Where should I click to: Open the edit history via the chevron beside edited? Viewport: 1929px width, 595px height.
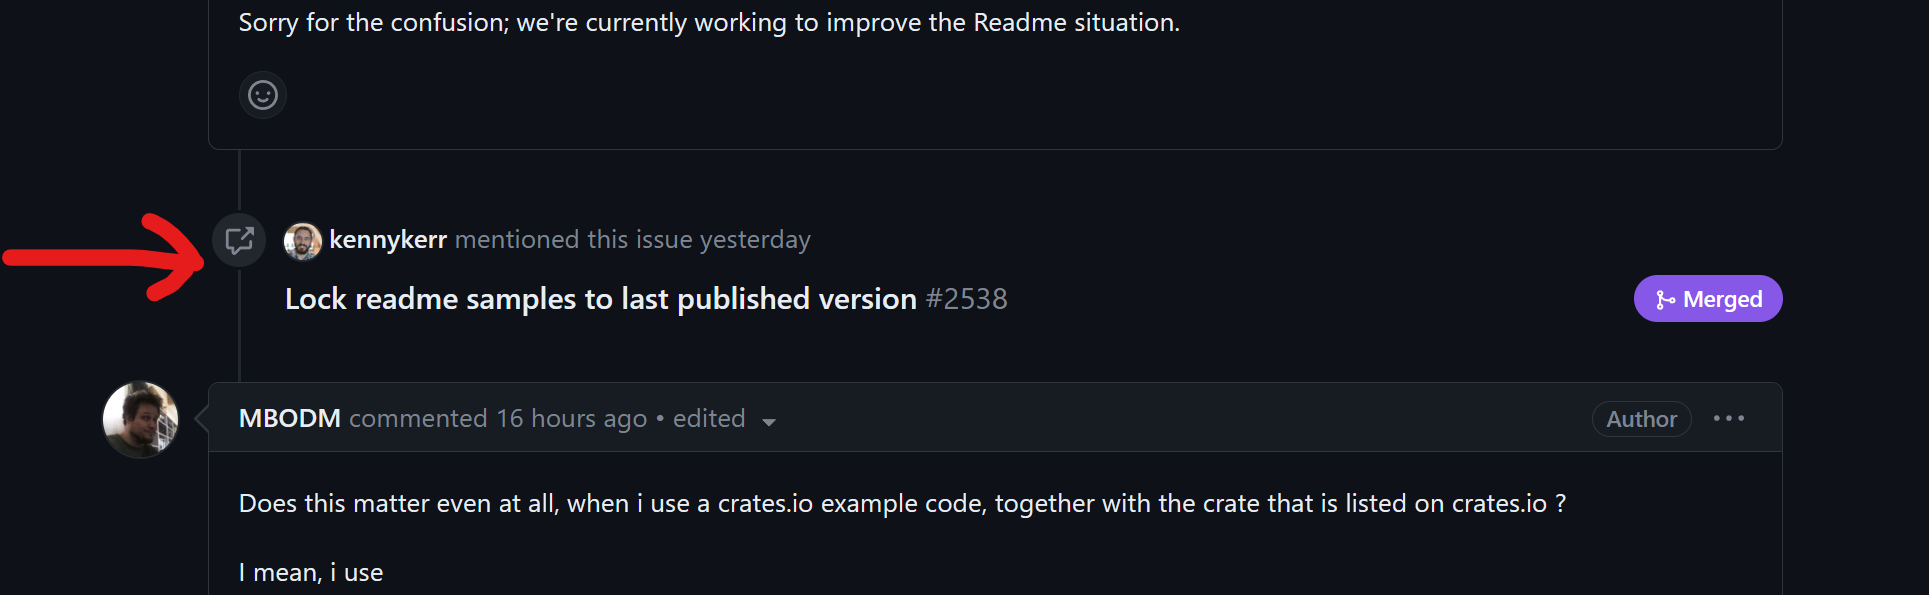coord(769,421)
